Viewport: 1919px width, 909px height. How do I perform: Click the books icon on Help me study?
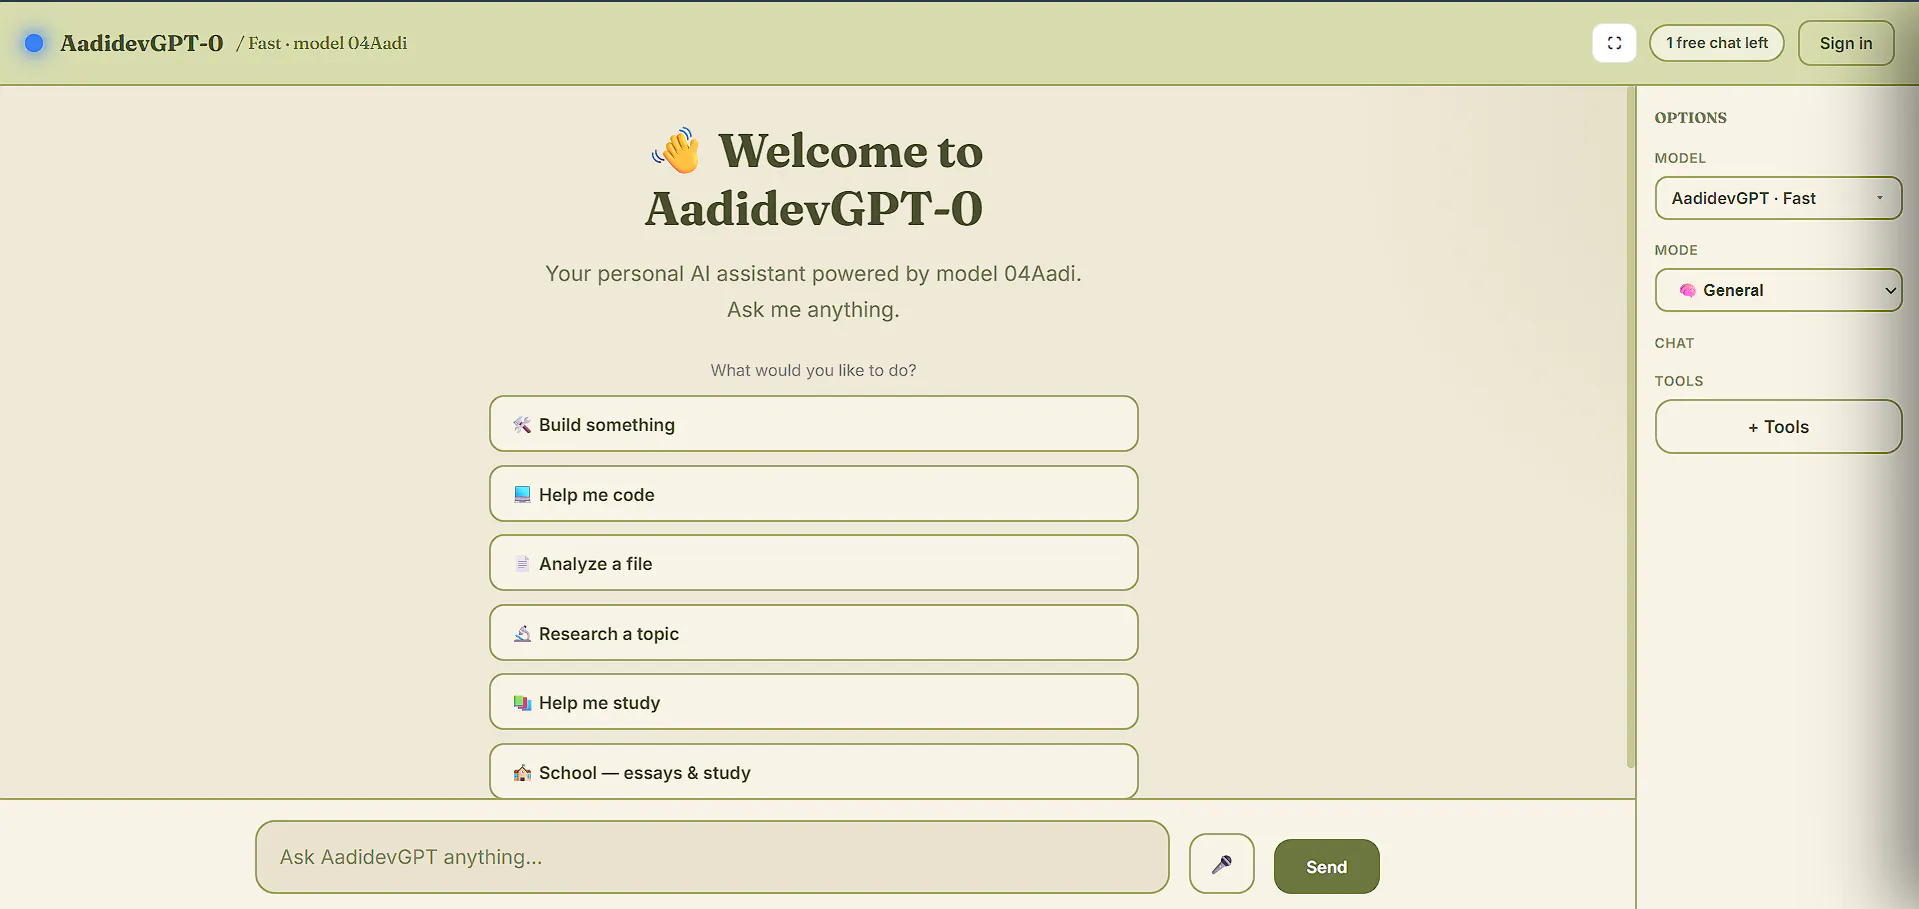click(522, 703)
